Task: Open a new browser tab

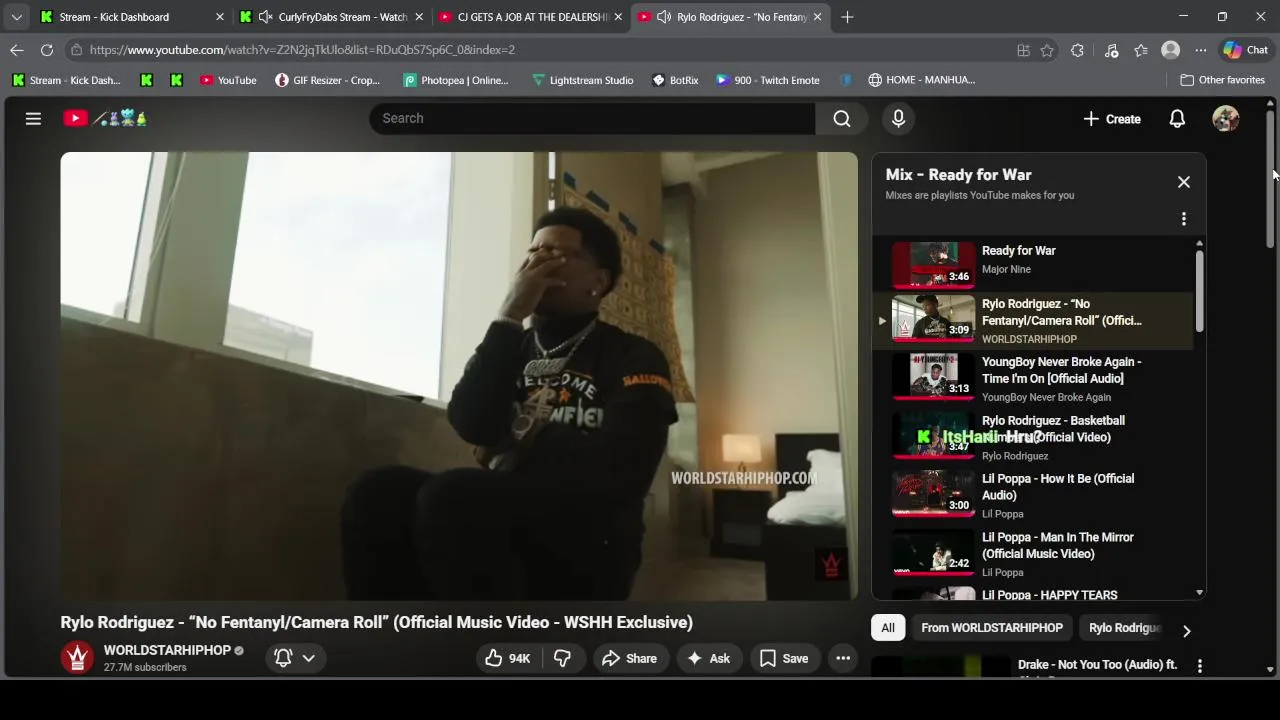Action: (x=847, y=17)
